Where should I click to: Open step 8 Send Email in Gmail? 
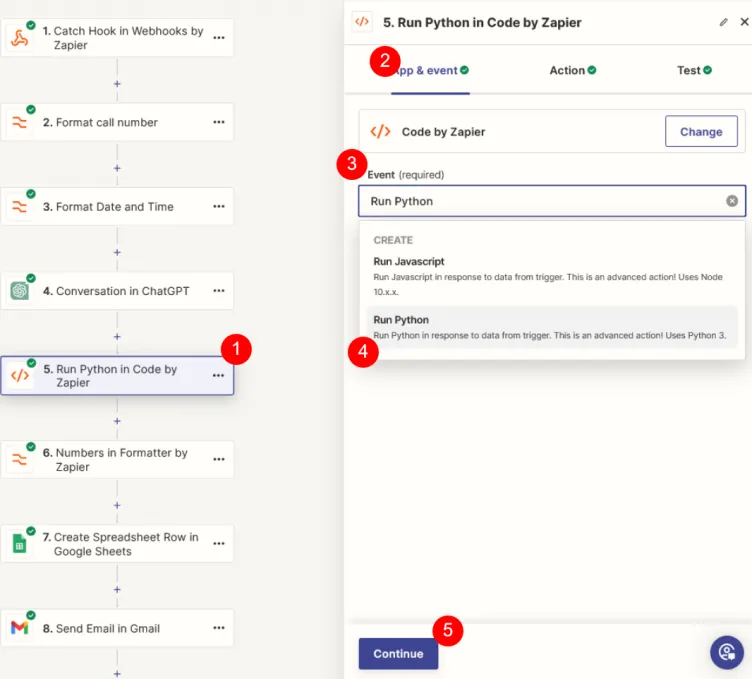point(117,628)
